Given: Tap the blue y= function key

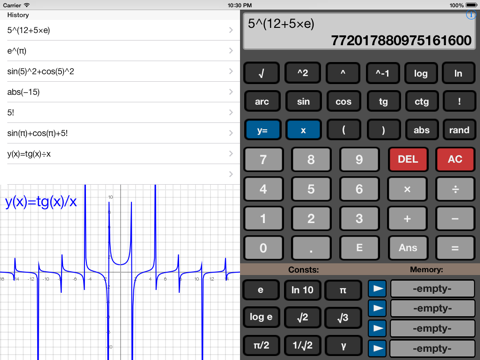Looking at the screenshot, I should click(263, 130).
